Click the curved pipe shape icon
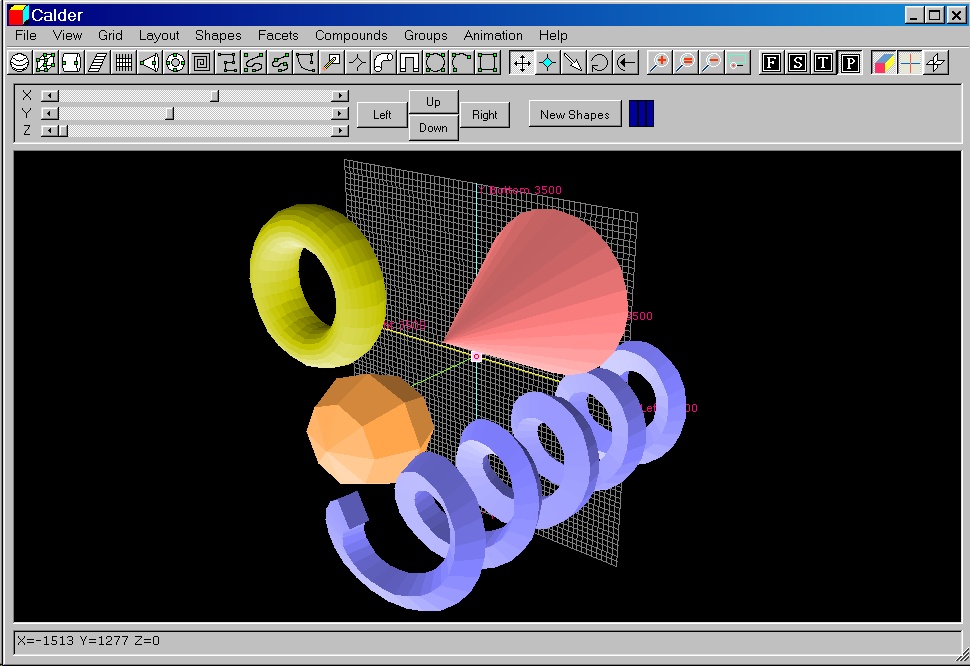Screen dimensions: 970x666 pyautogui.click(x=383, y=63)
